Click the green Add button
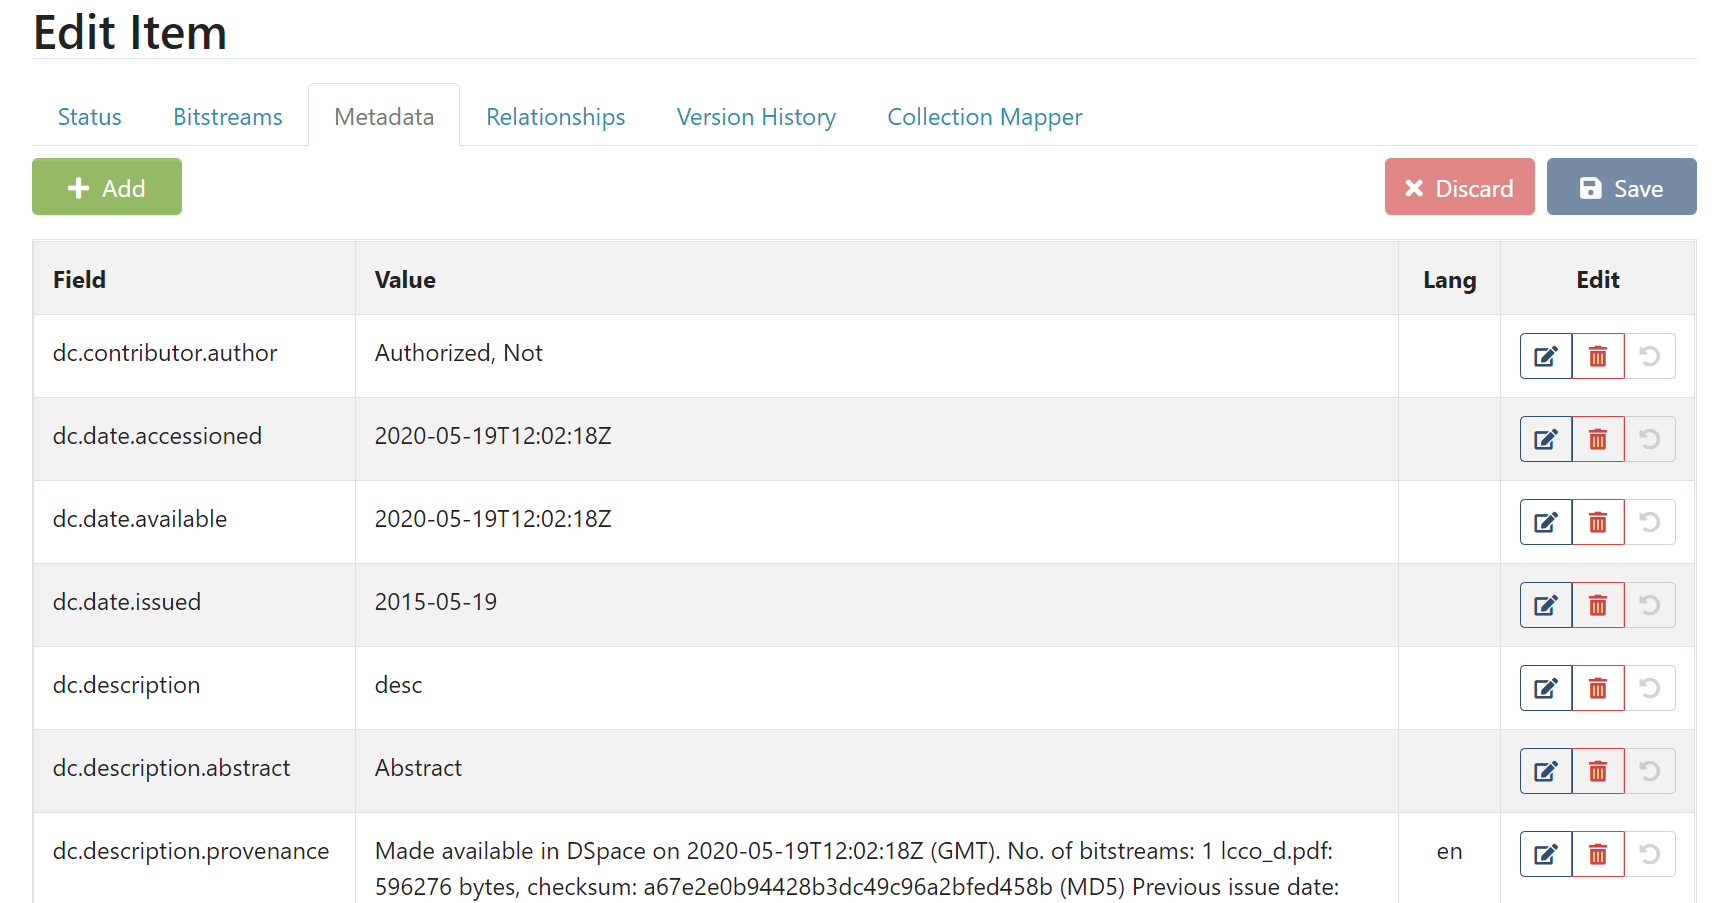 [107, 187]
